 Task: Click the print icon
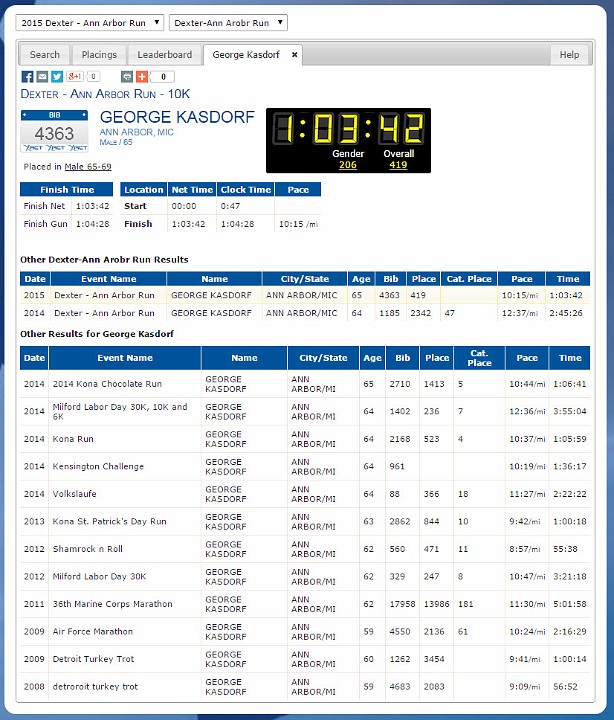click(127, 76)
